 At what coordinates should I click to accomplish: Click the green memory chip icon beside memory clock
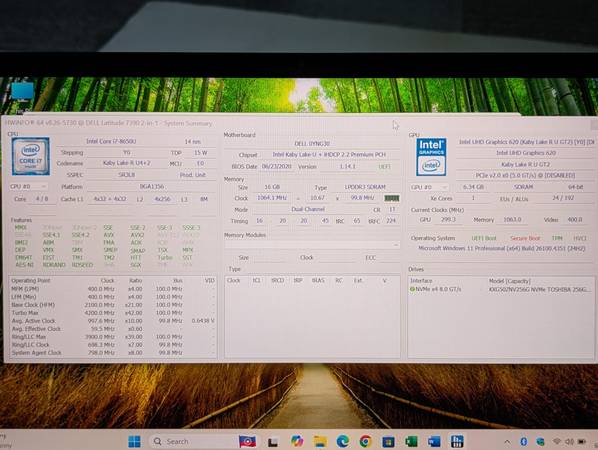pos(392,198)
